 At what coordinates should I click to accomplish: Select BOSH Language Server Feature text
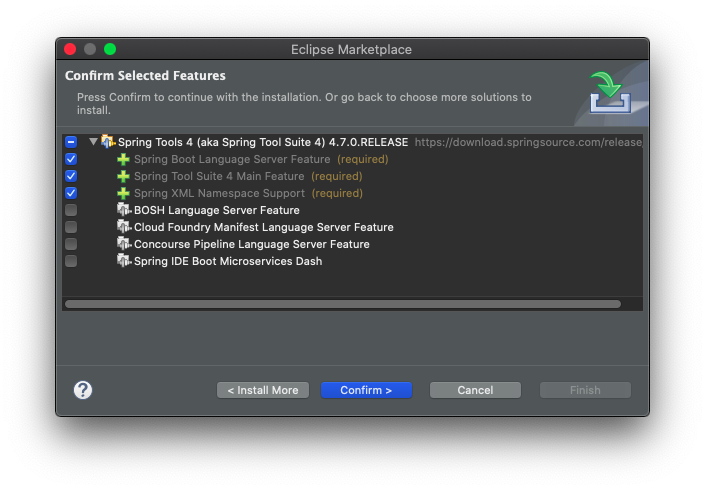217,210
